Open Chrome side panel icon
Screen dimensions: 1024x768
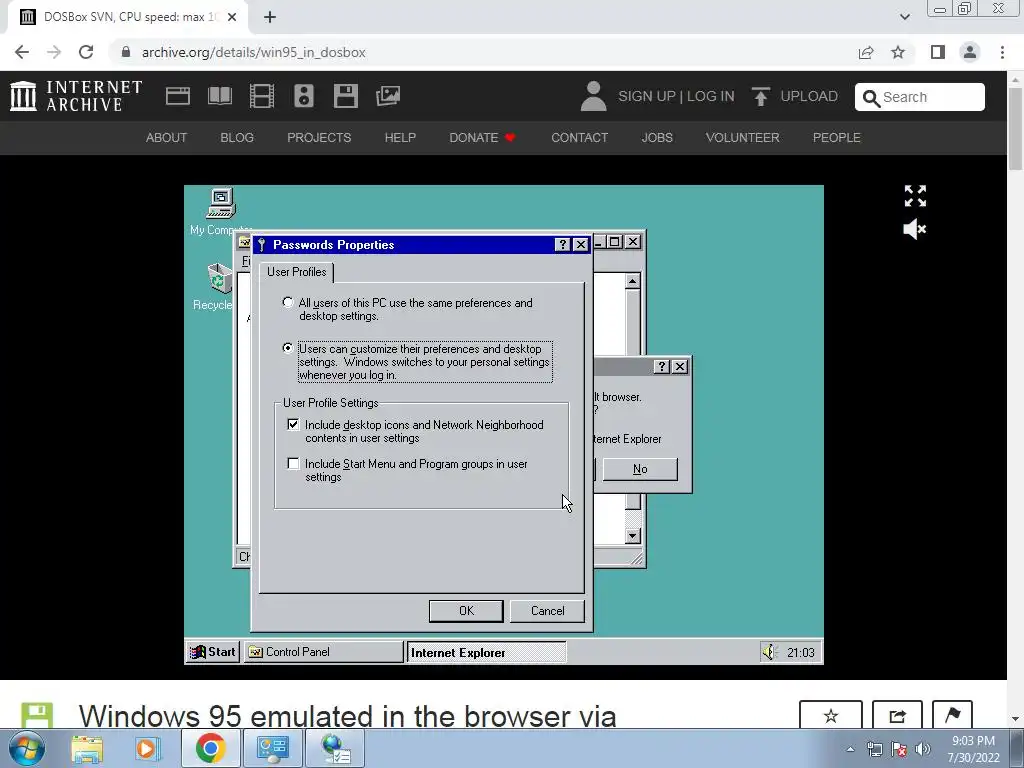tap(938, 52)
